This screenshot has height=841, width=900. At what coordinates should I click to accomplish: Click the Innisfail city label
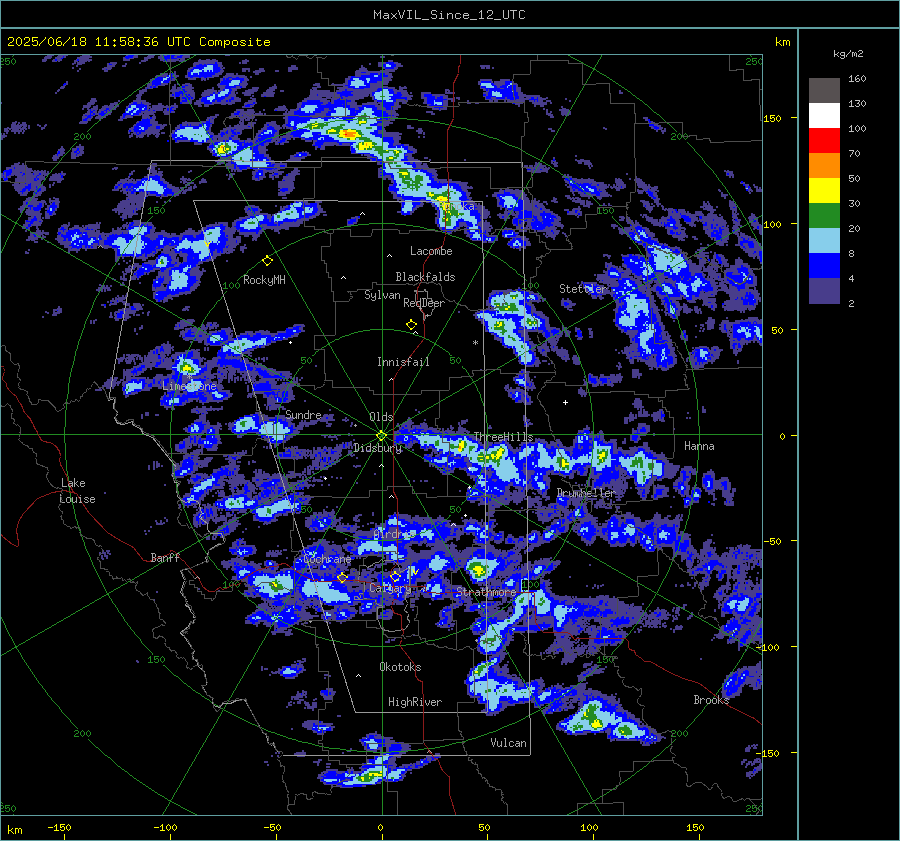tap(403, 362)
